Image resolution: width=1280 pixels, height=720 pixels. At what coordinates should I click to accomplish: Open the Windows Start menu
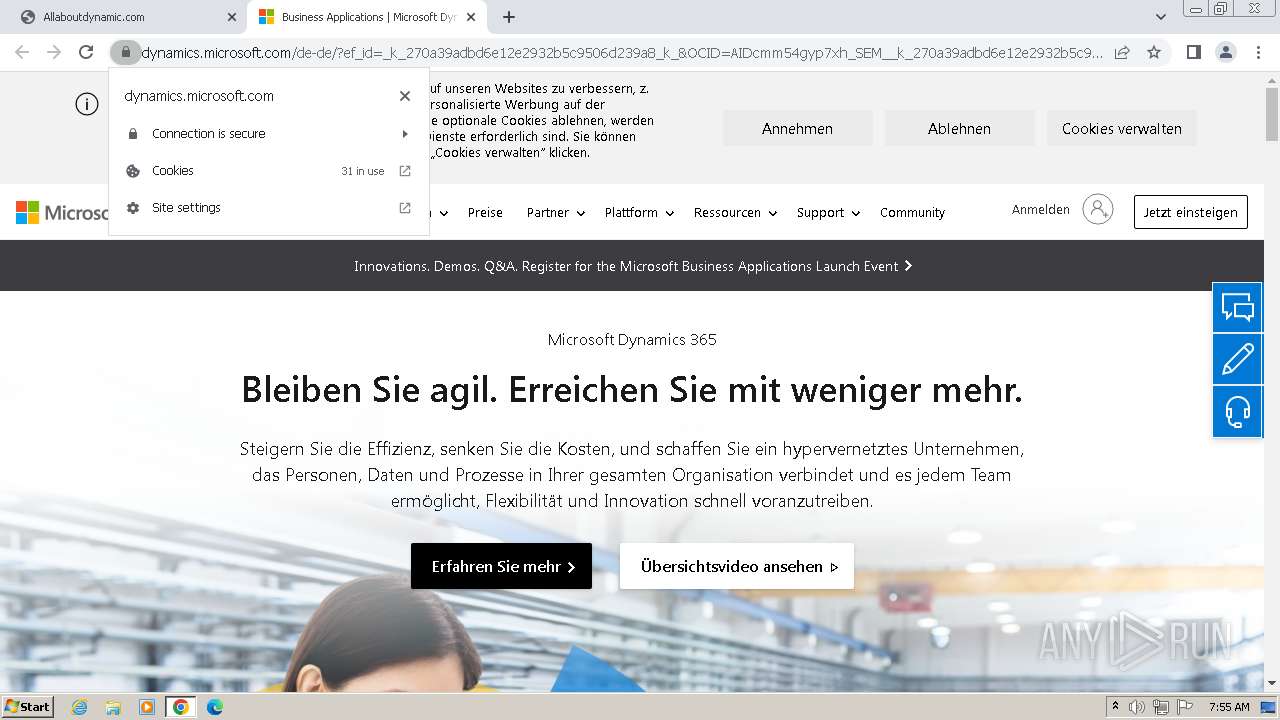[28, 706]
